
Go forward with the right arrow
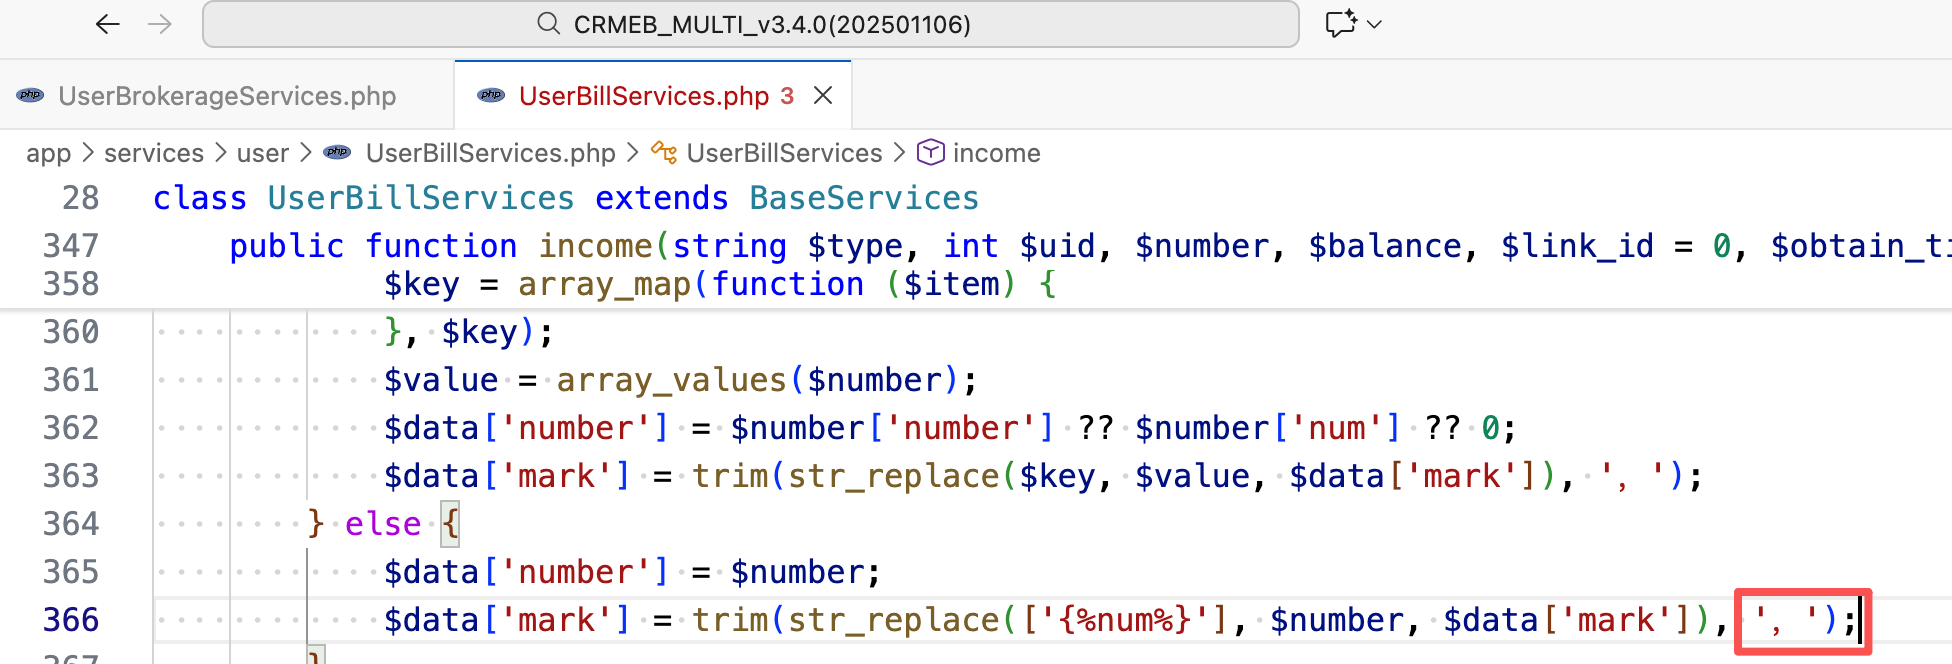coord(160,24)
